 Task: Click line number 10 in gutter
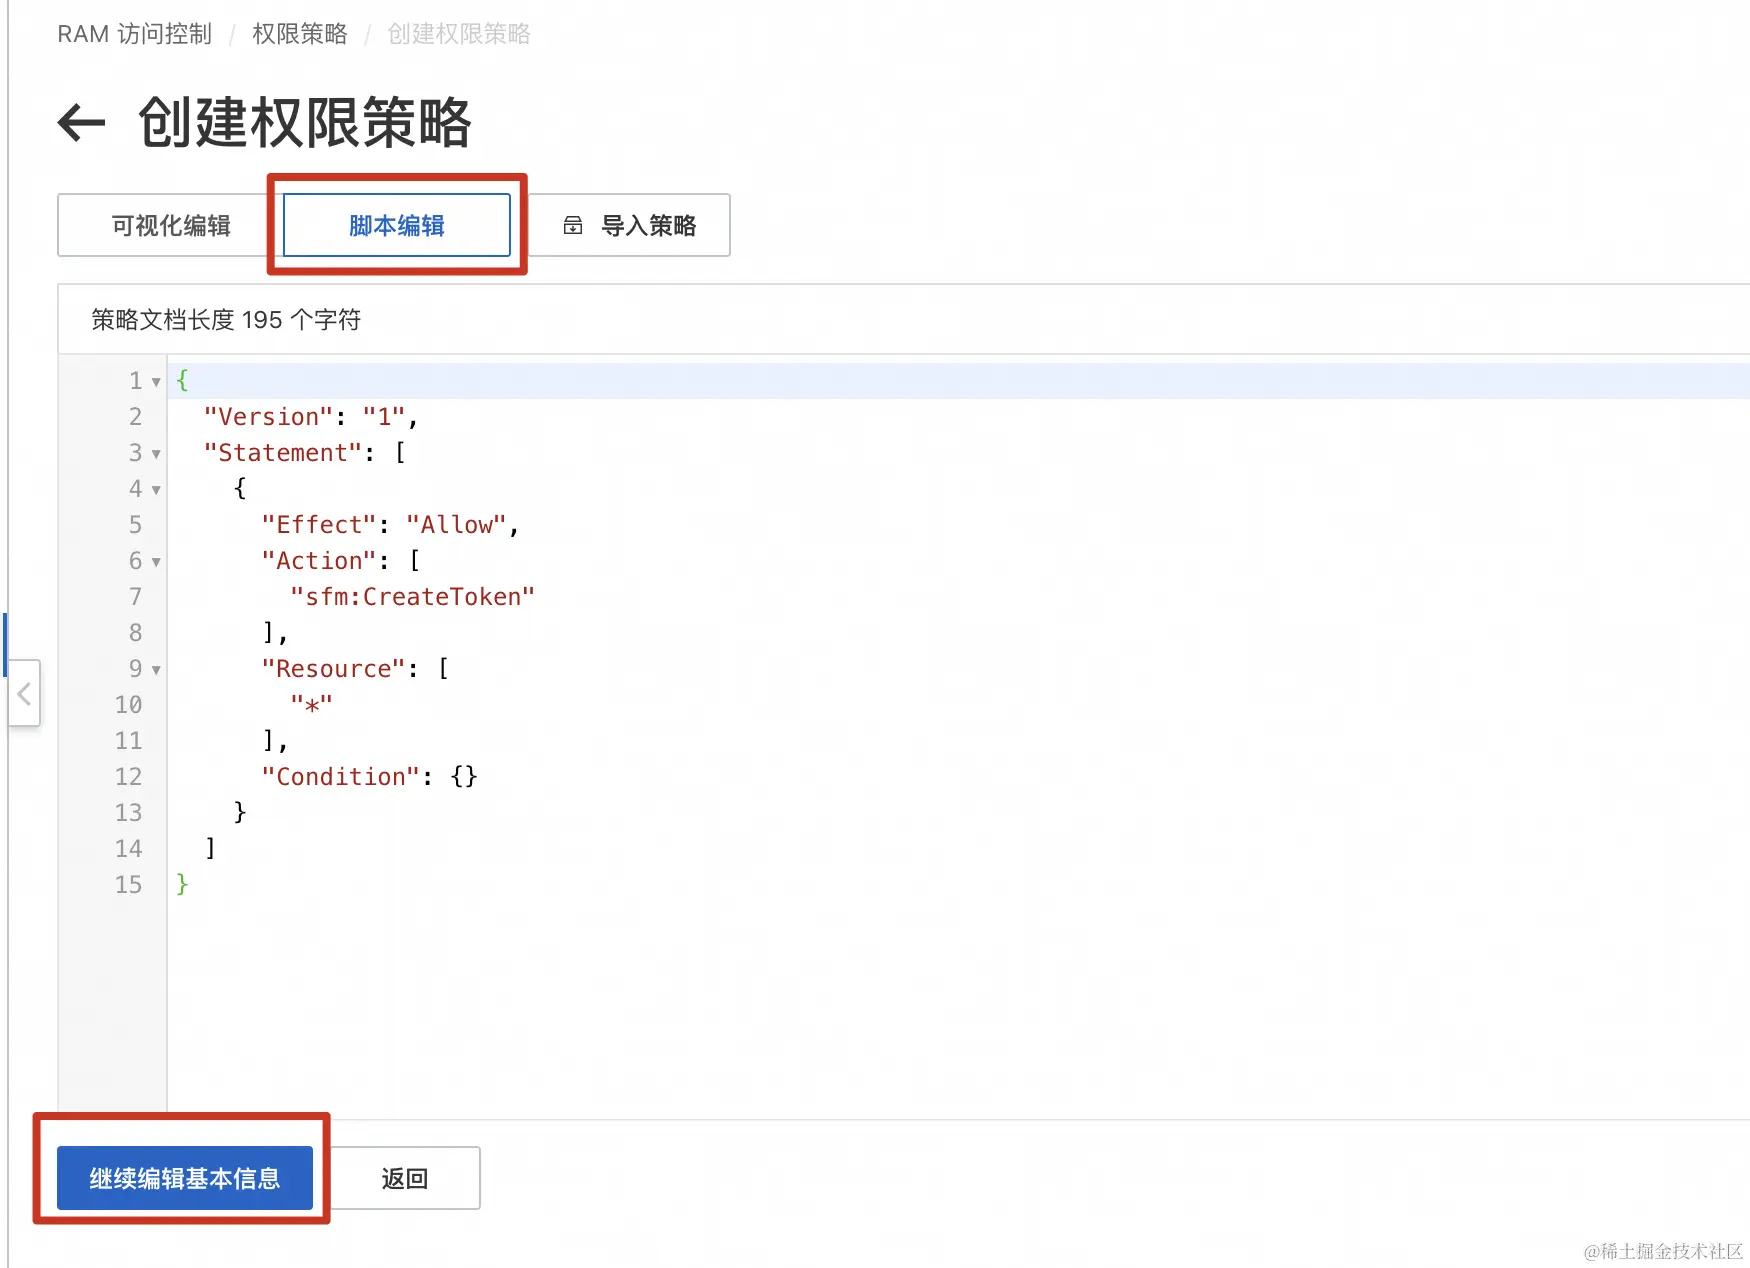[x=129, y=705]
